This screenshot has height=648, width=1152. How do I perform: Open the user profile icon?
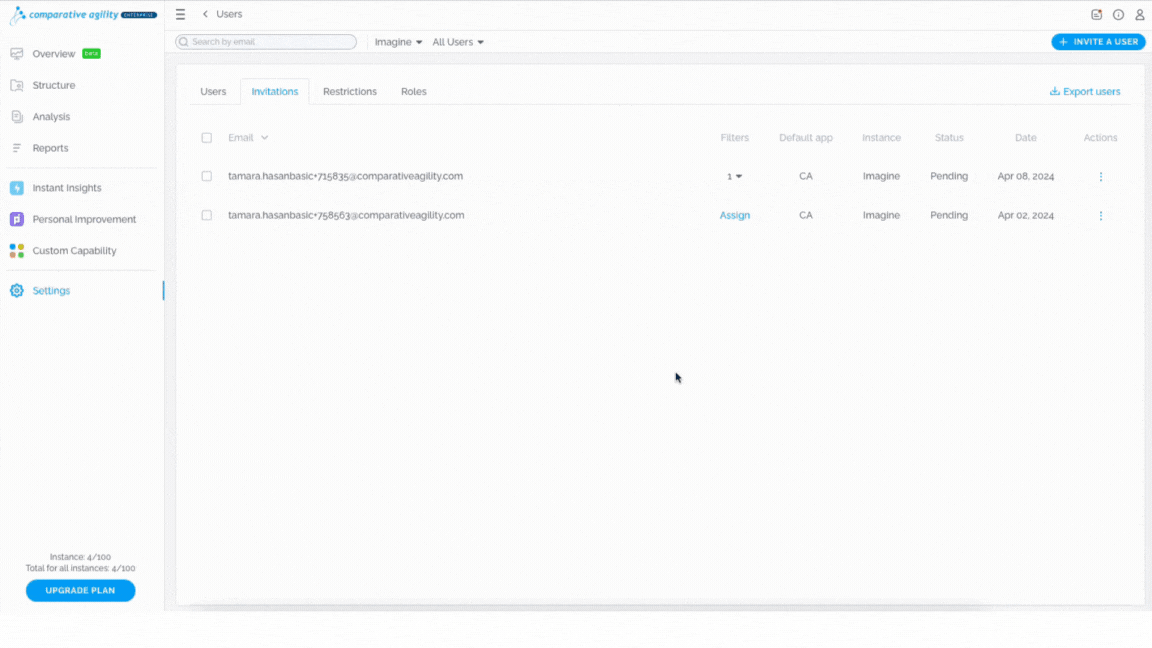pyautogui.click(x=1140, y=15)
